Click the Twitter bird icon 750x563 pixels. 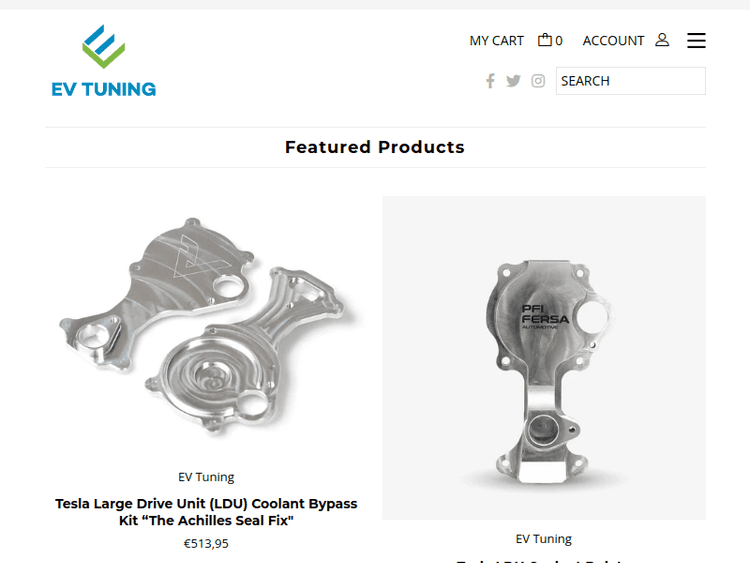[513, 81]
